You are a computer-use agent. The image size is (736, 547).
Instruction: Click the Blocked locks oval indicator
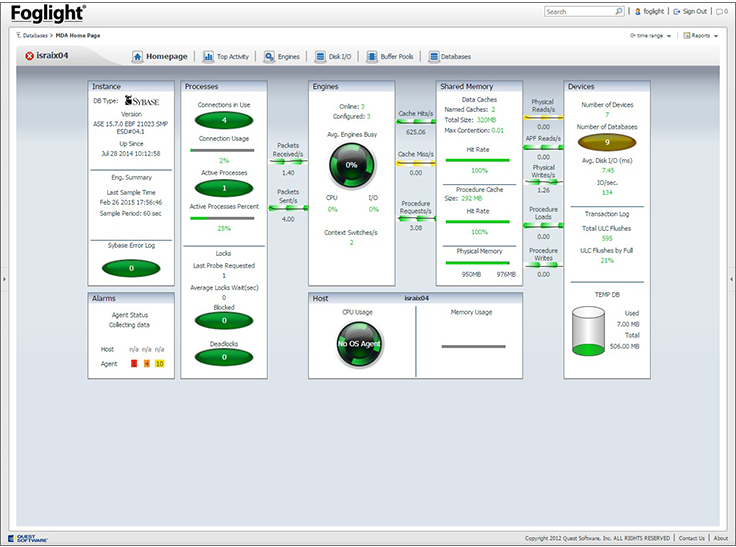tap(224, 321)
